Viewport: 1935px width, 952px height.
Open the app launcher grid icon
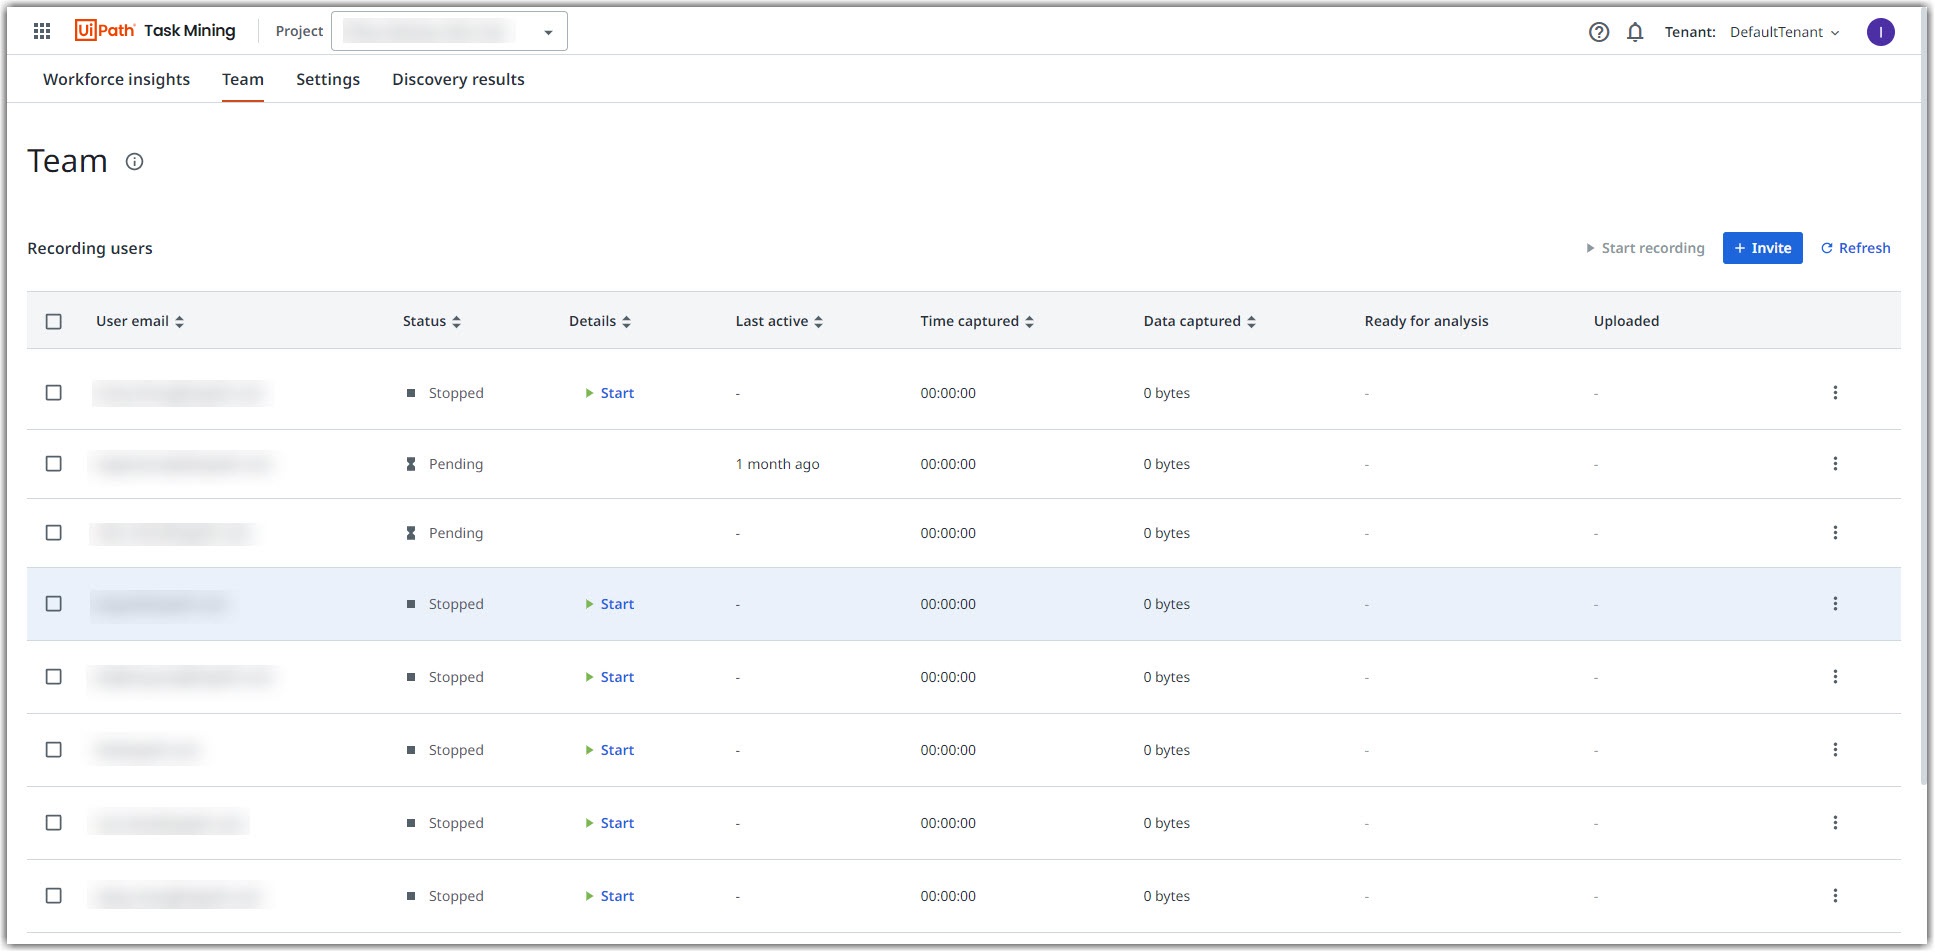42,31
